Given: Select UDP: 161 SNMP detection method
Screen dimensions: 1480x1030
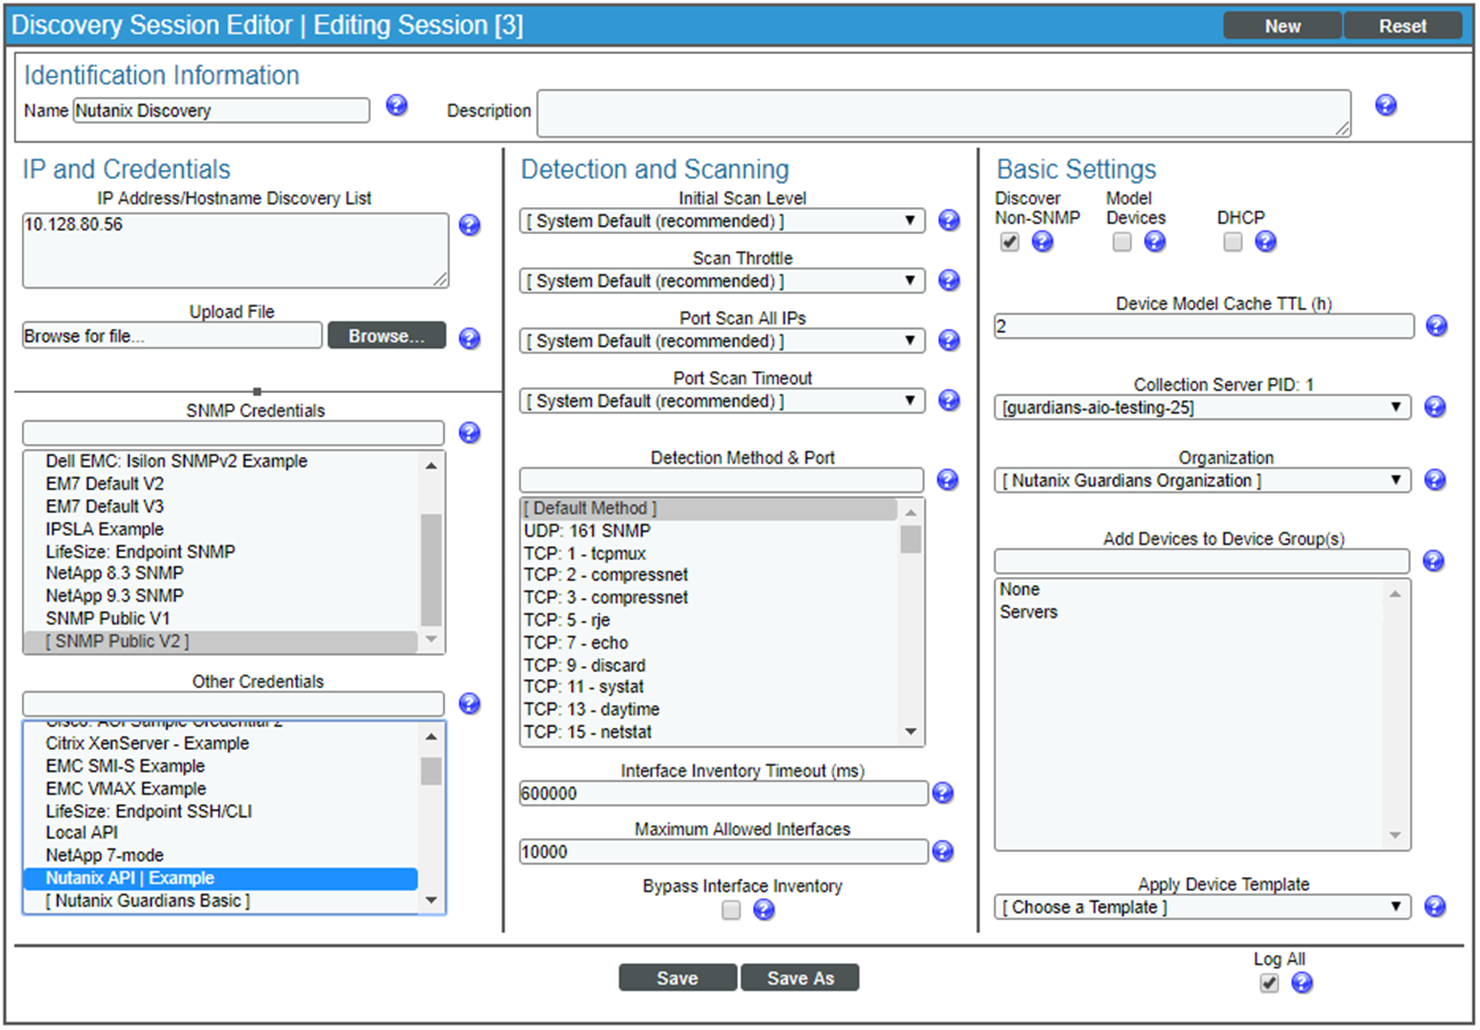Looking at the screenshot, I should tap(709, 531).
